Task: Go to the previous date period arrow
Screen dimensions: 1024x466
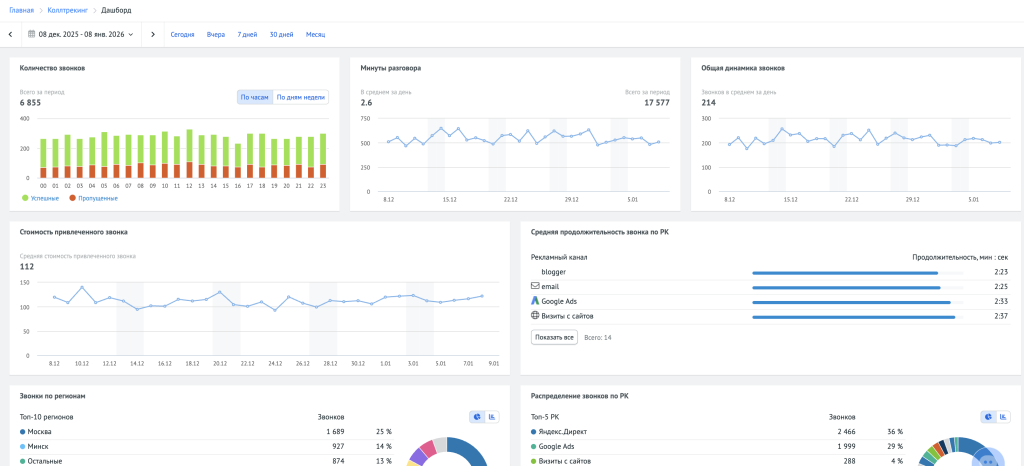Action: (11, 34)
